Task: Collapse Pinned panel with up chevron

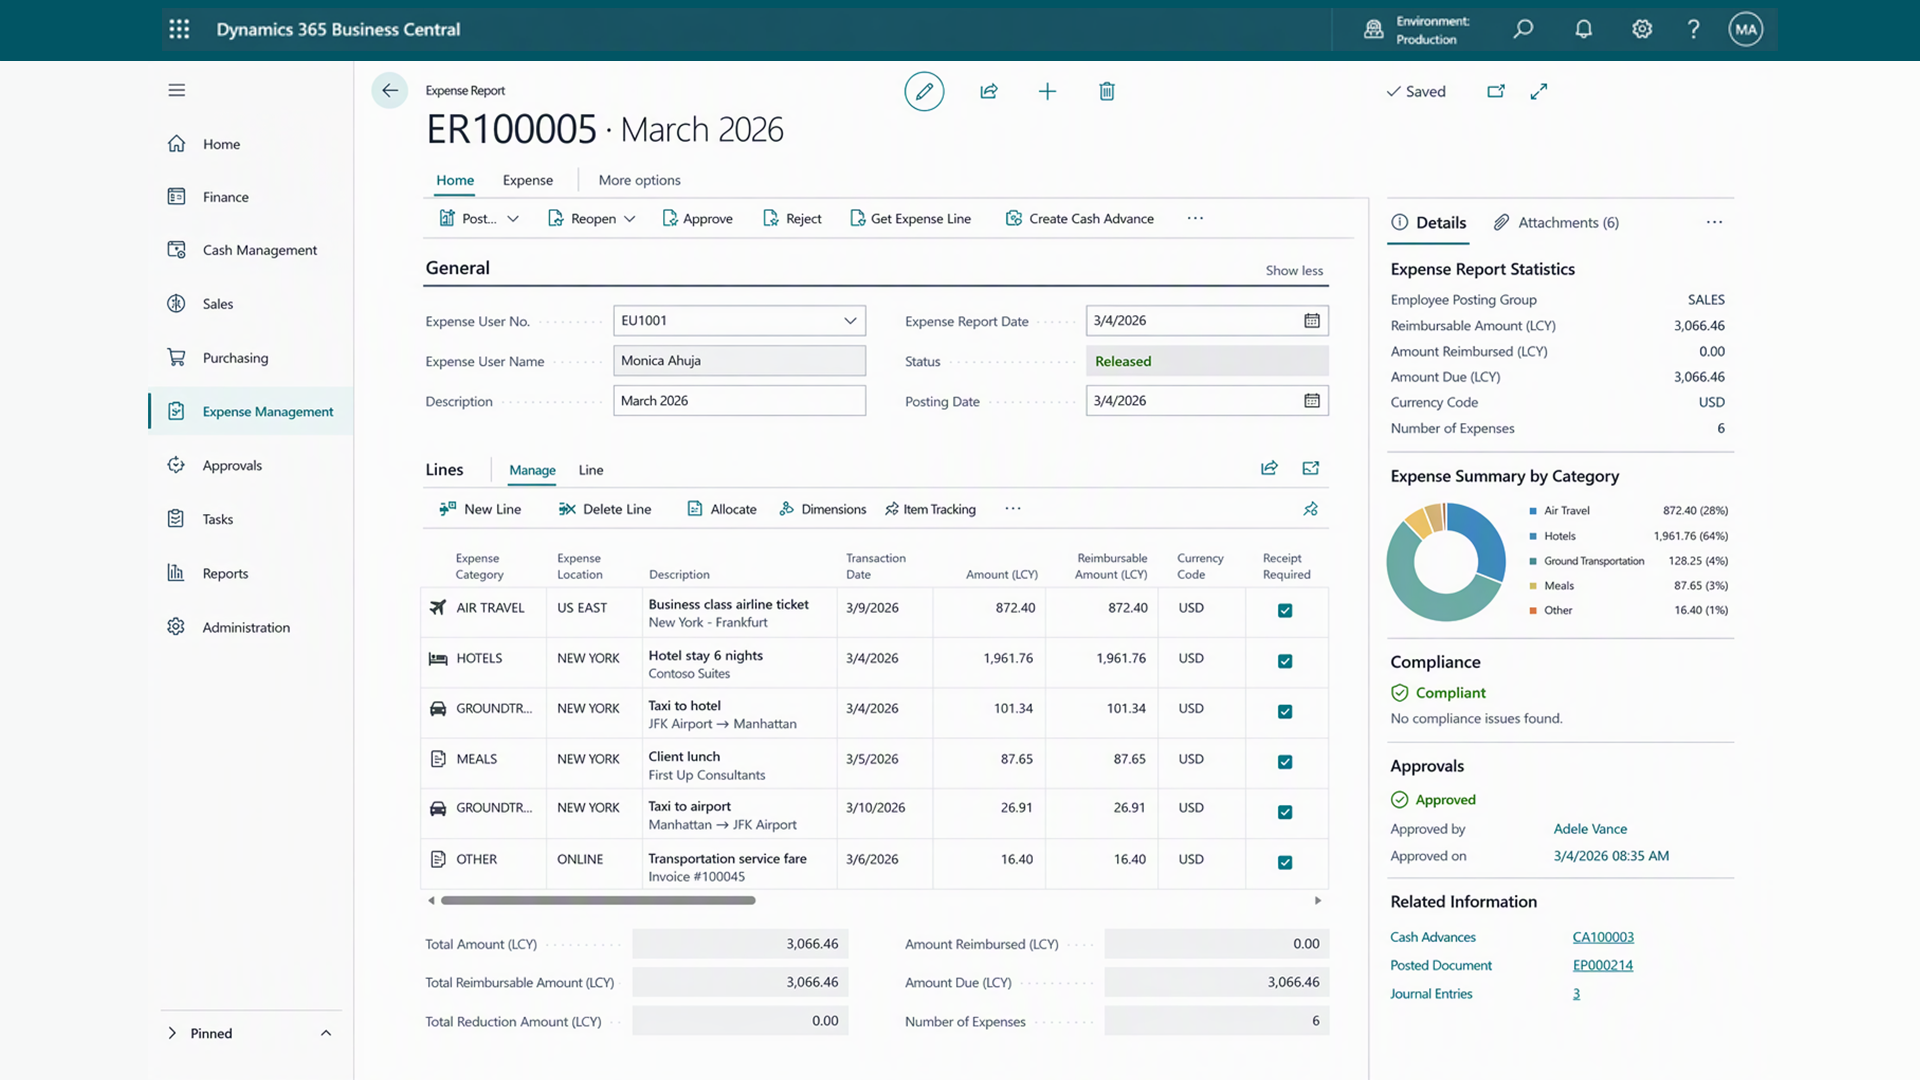Action: [x=326, y=1033]
